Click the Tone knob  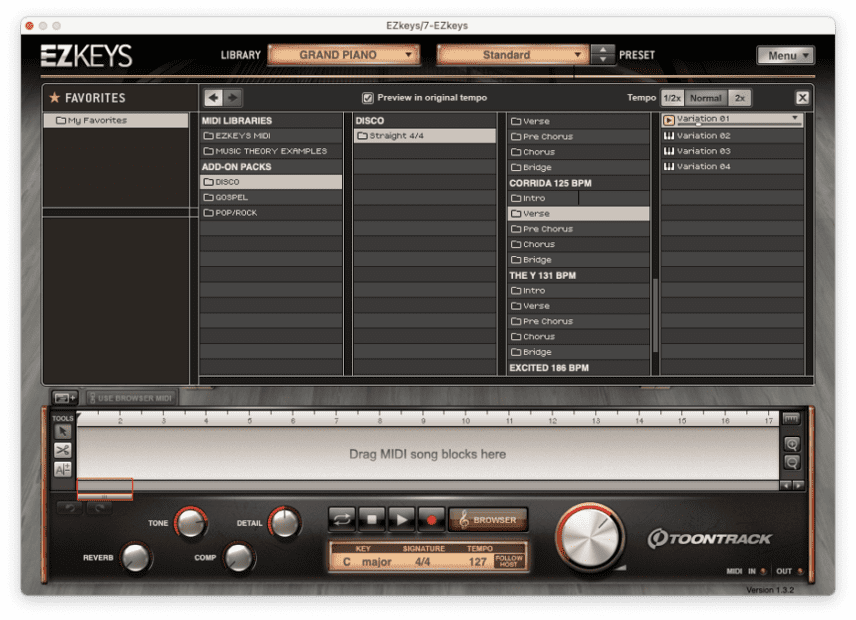pos(191,523)
